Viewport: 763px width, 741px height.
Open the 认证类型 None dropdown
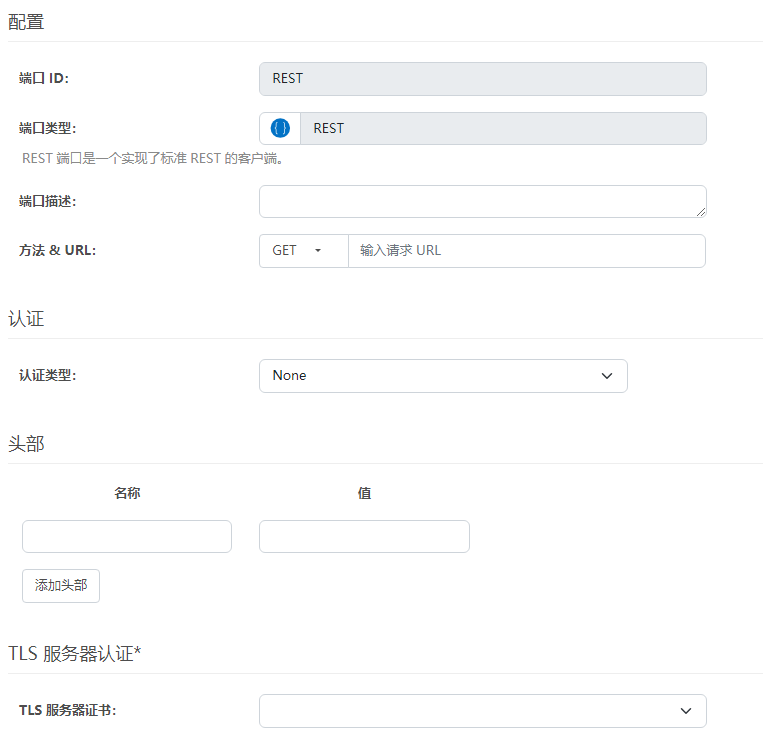(443, 376)
